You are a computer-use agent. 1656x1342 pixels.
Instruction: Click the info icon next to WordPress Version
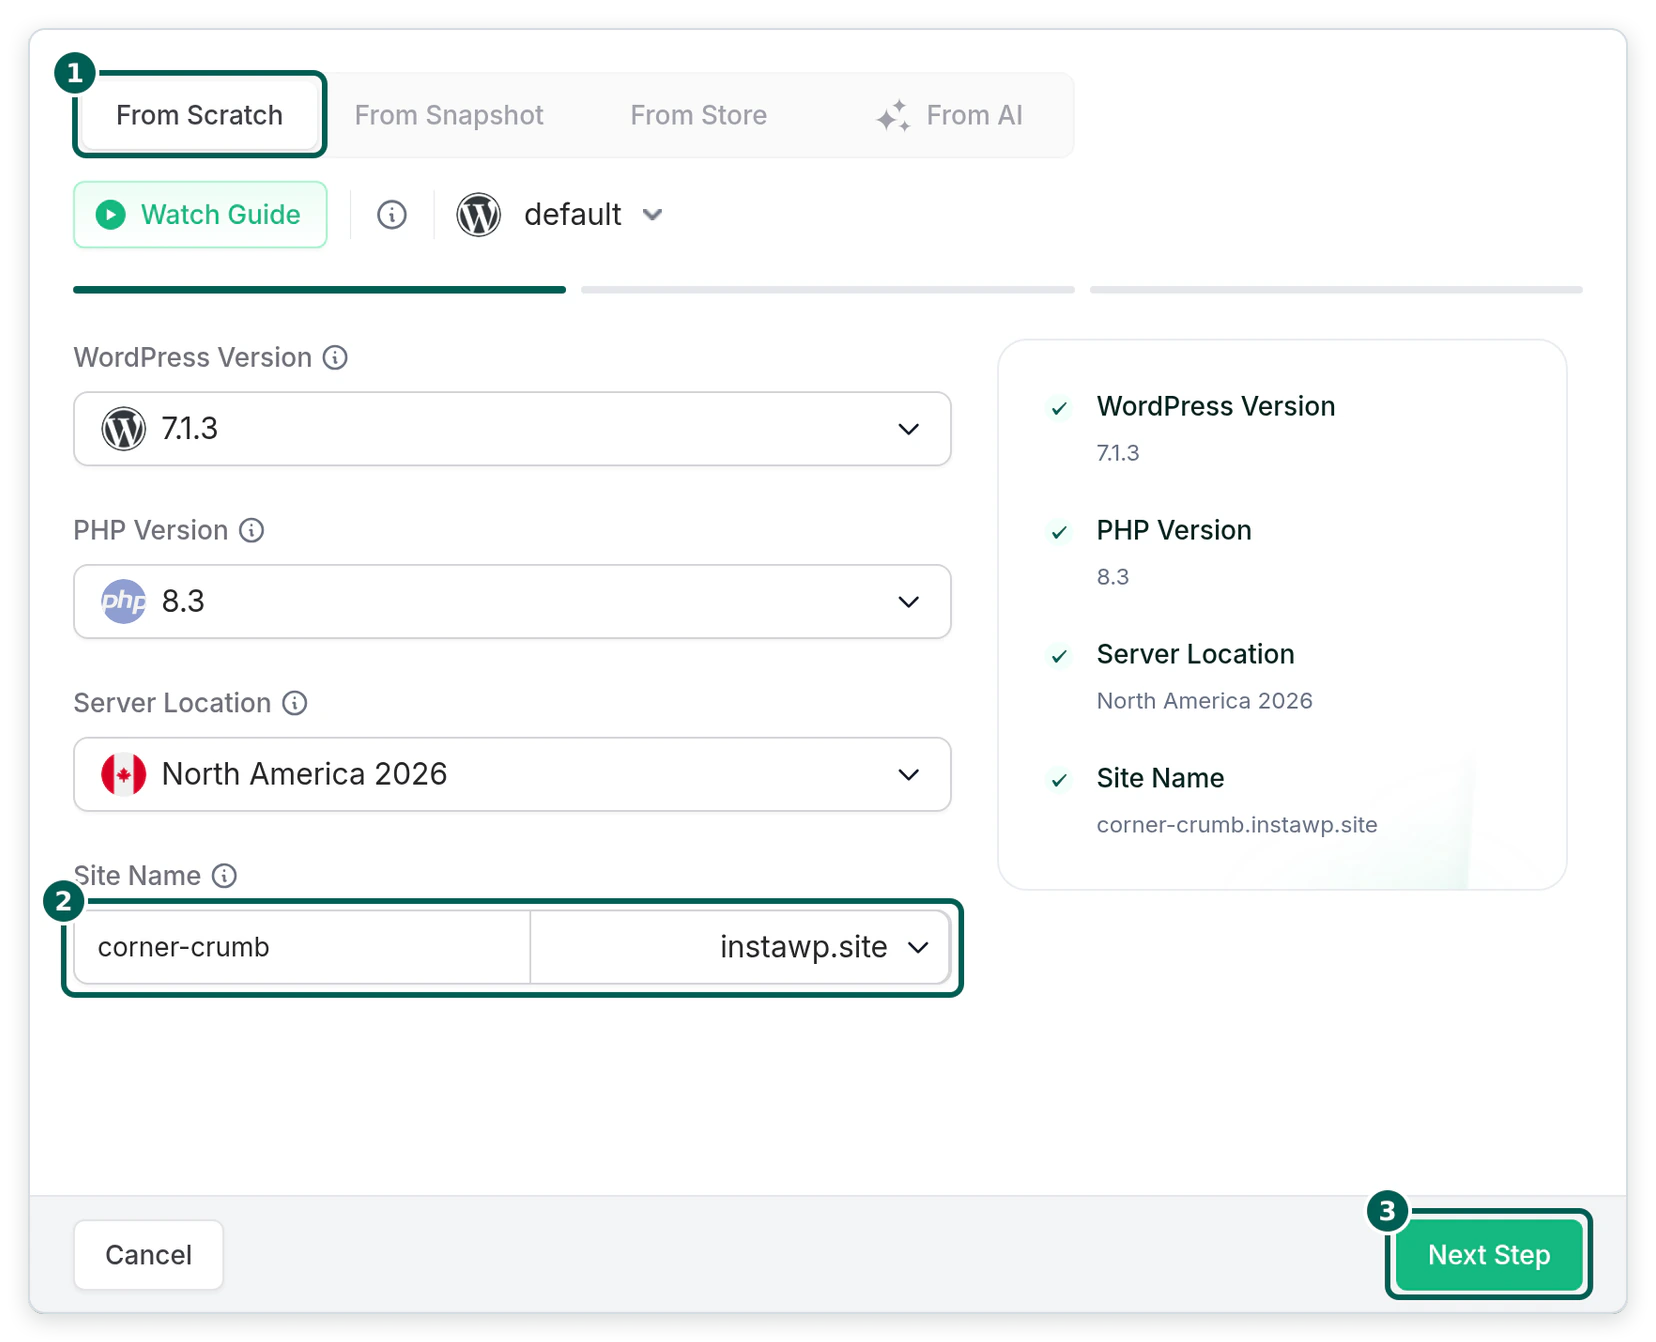pyautogui.click(x=335, y=357)
